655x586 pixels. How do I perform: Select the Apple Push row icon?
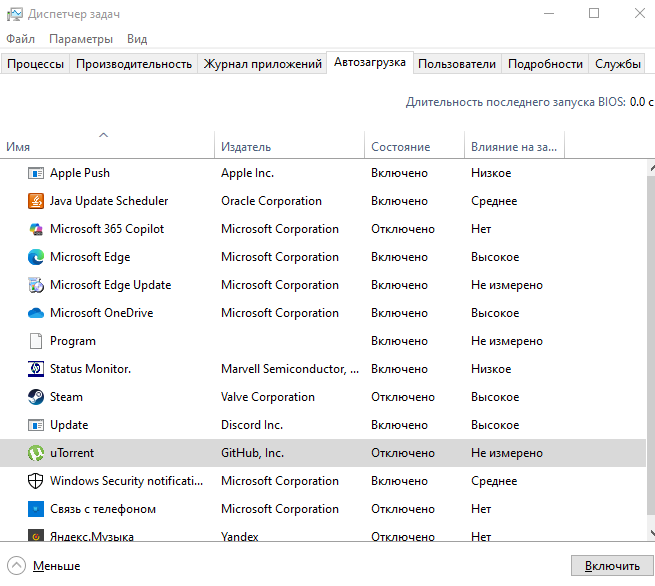point(36,173)
